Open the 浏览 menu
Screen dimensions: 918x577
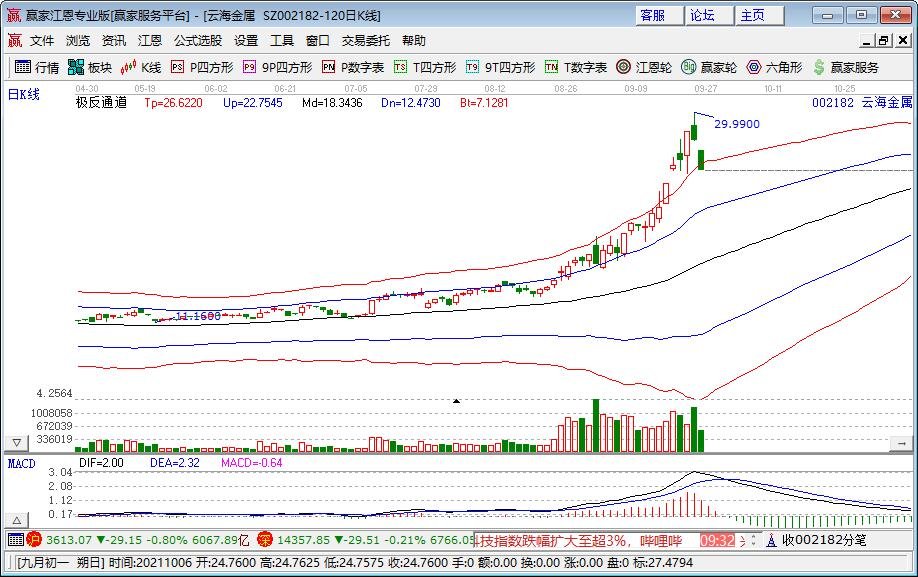click(x=78, y=40)
